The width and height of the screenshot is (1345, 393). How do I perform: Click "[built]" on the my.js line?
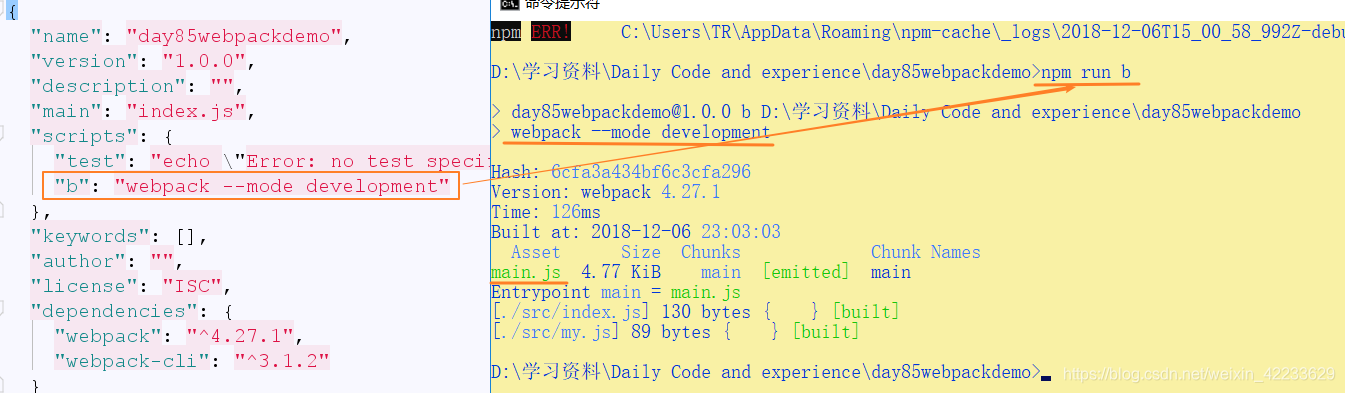point(826,332)
